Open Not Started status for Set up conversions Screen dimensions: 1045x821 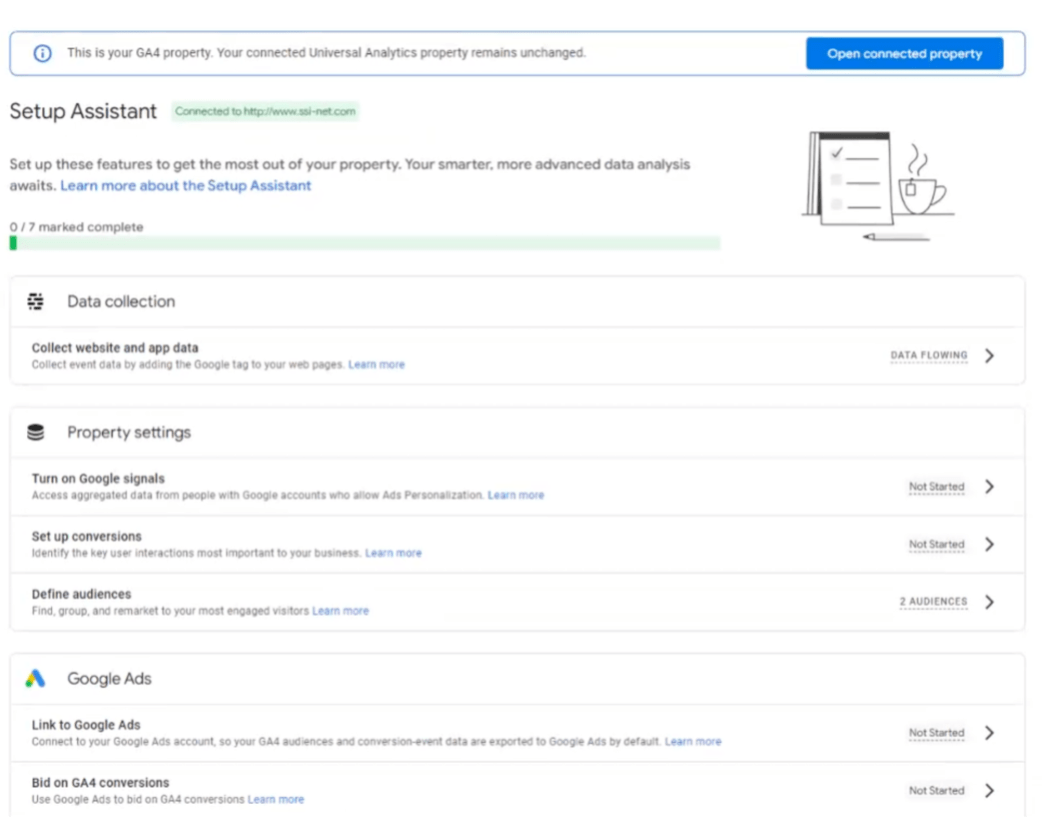pos(936,545)
